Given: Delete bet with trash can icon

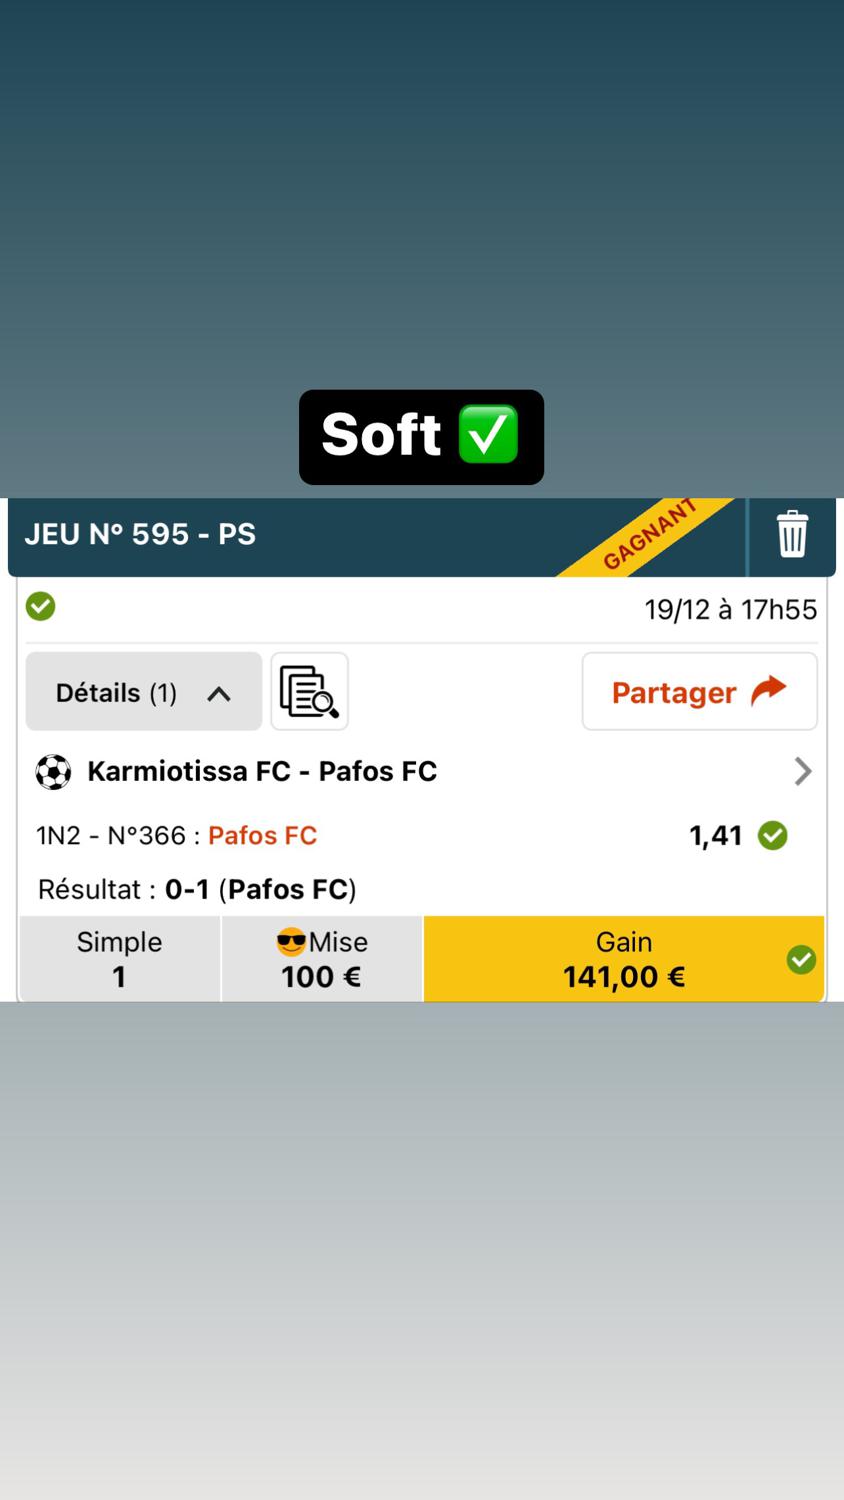Looking at the screenshot, I should click(792, 533).
